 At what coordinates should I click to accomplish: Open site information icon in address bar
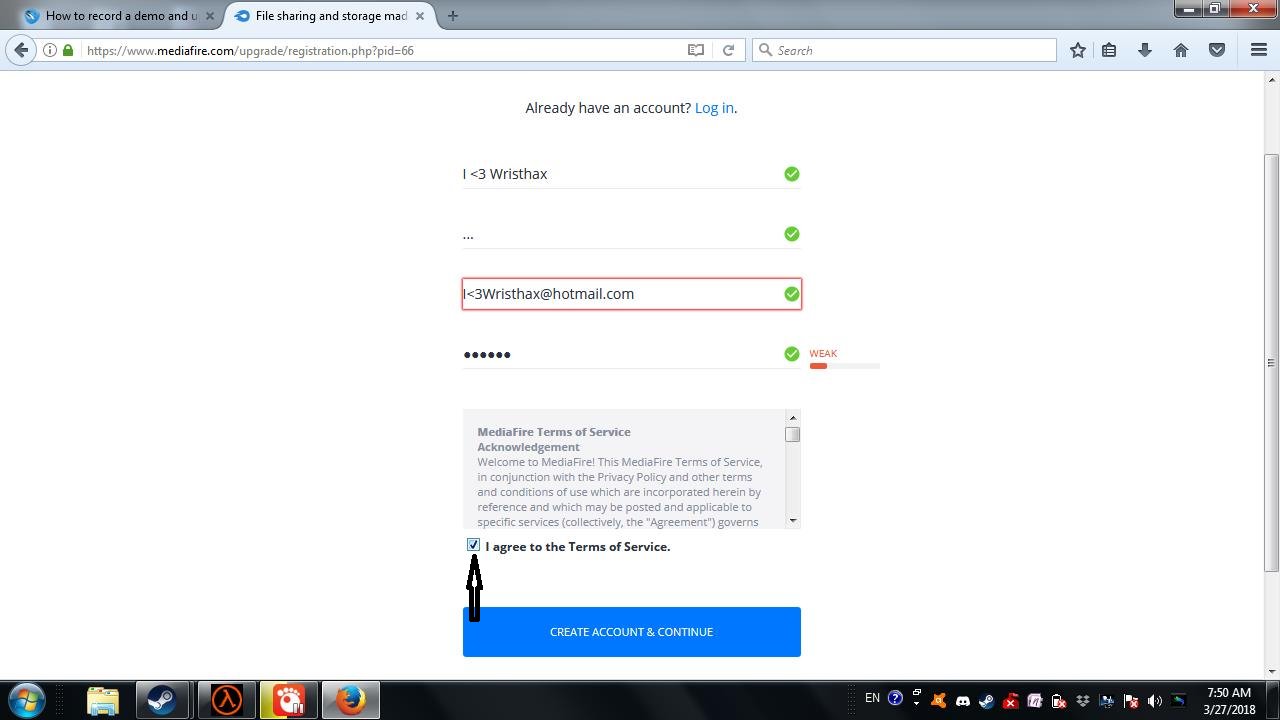coord(49,50)
